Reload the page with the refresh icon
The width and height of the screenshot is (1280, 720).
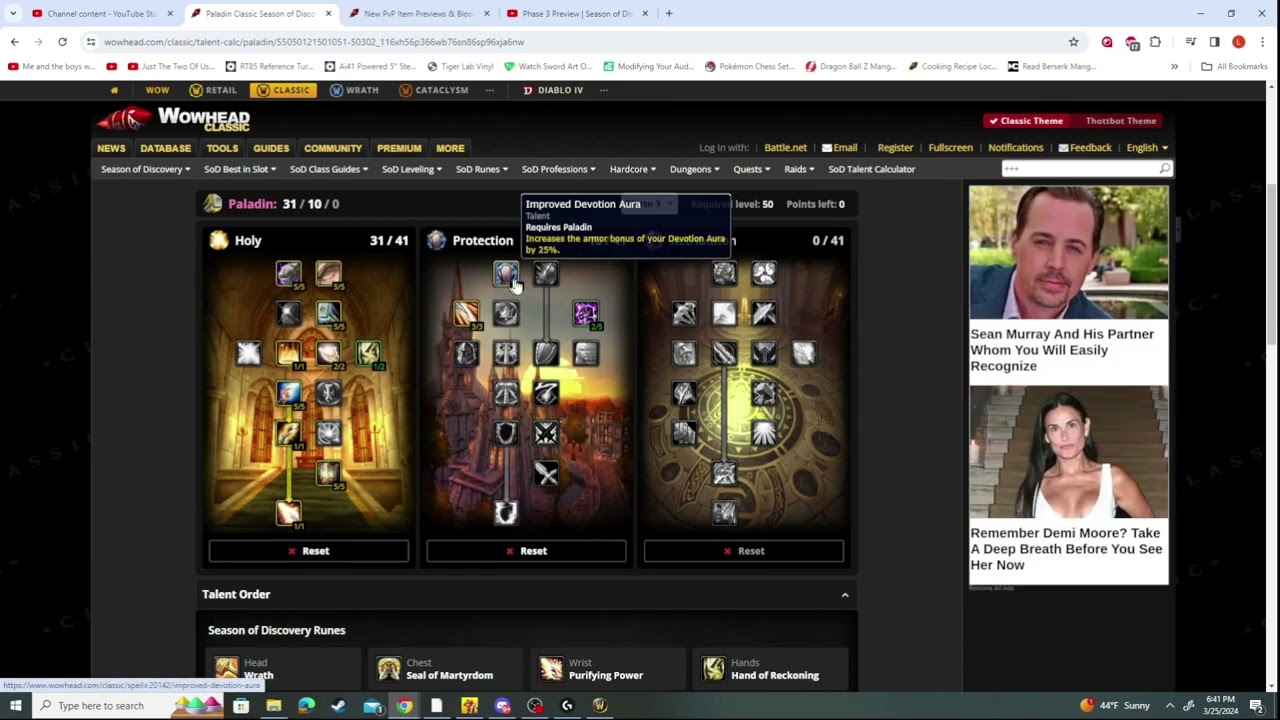[x=62, y=42]
